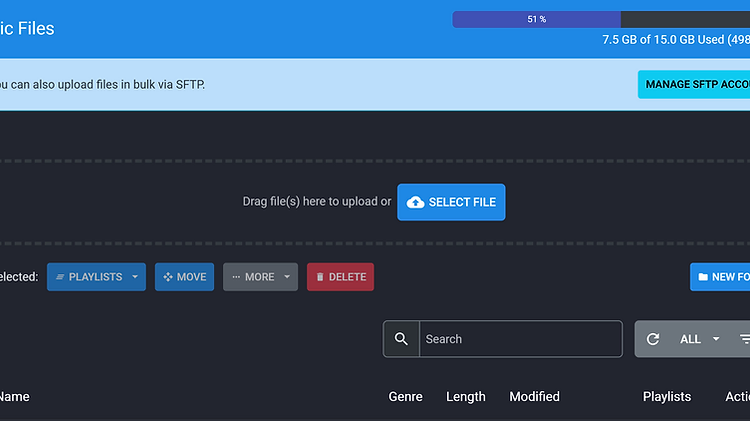Sort by the Genre column header
Image resolution: width=750 pixels, height=421 pixels.
click(x=405, y=397)
